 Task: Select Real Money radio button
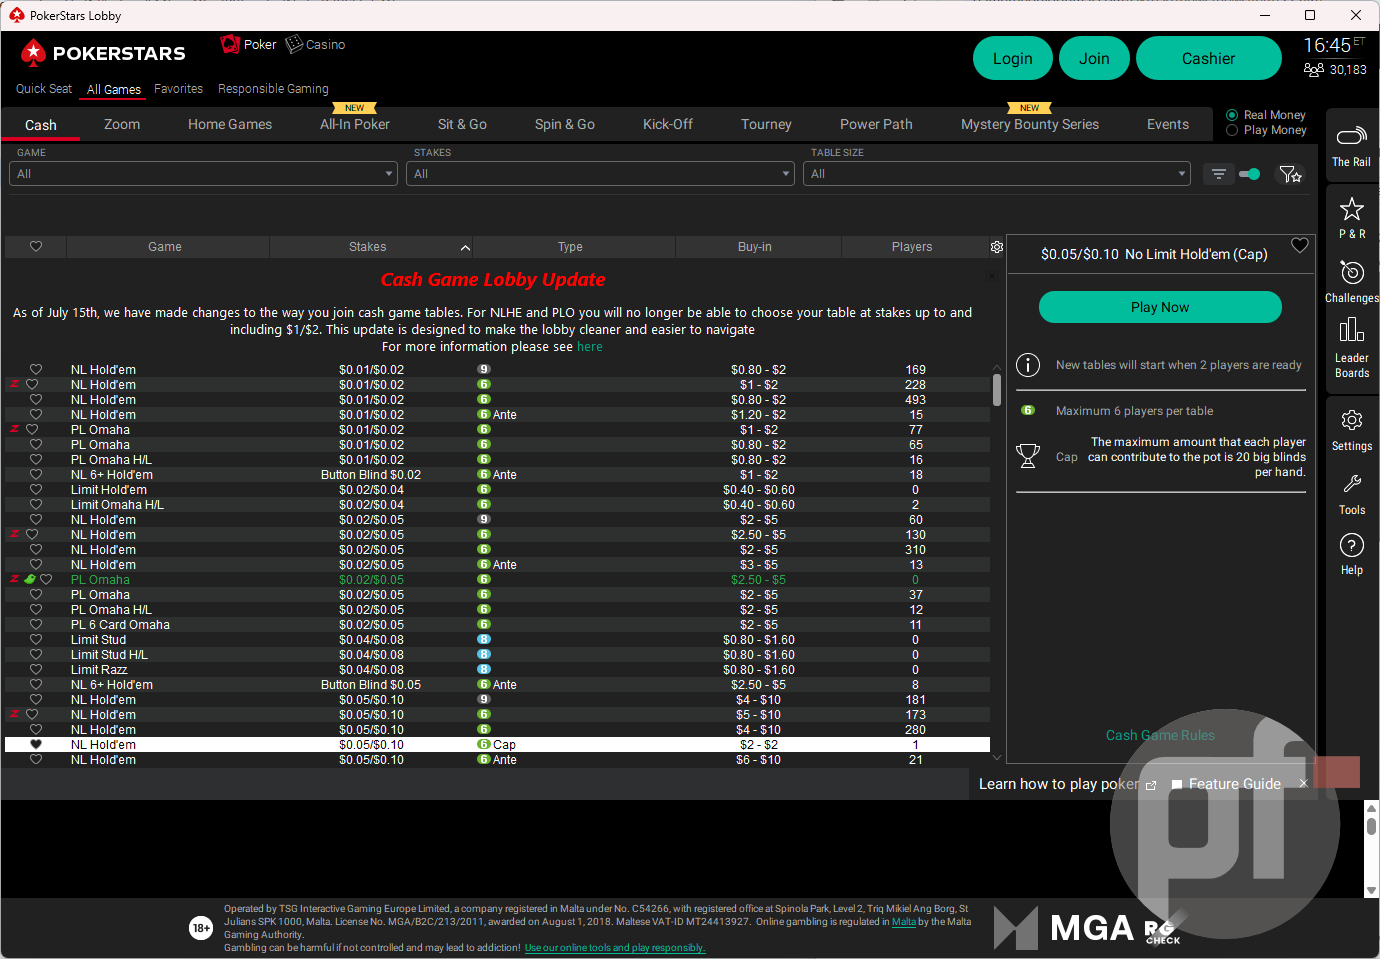pos(1232,115)
